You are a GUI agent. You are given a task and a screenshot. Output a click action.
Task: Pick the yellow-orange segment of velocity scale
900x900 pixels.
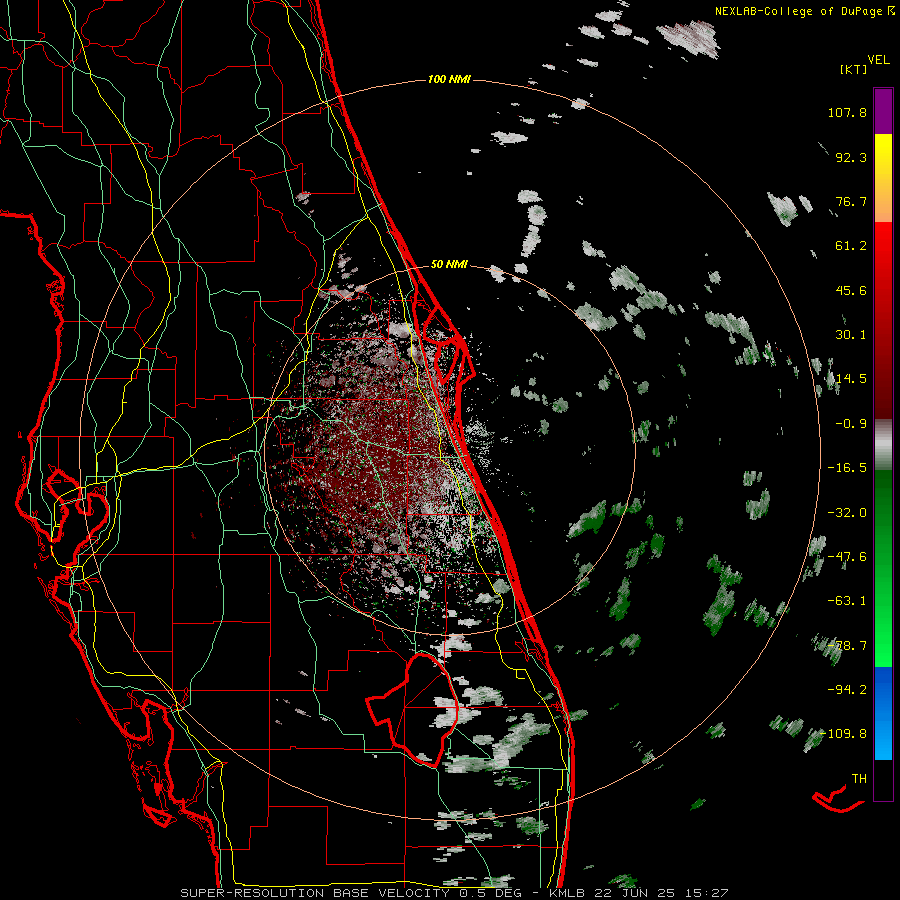(x=883, y=178)
